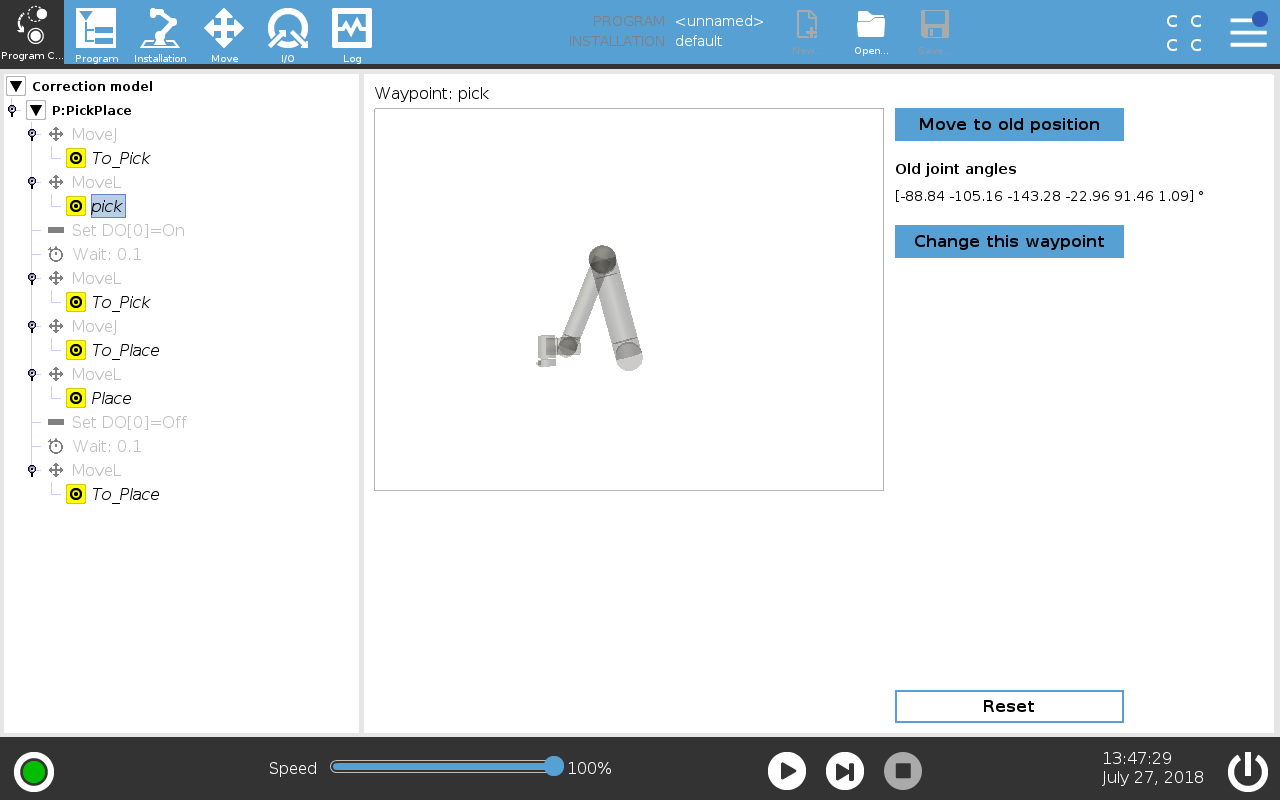Image resolution: width=1280 pixels, height=800 pixels.
Task: Collapse the Correction model dropdown arrow
Action: 16,86
